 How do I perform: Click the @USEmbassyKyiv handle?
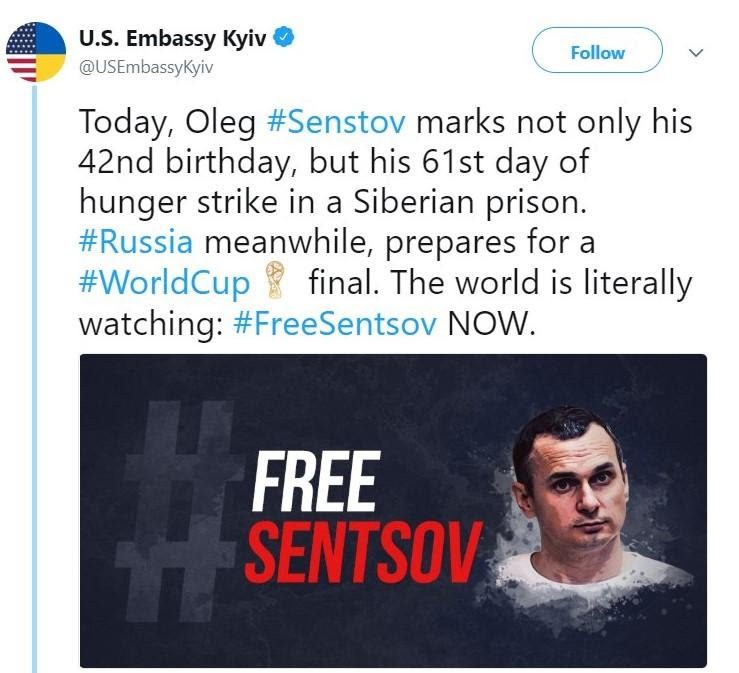[x=146, y=67]
